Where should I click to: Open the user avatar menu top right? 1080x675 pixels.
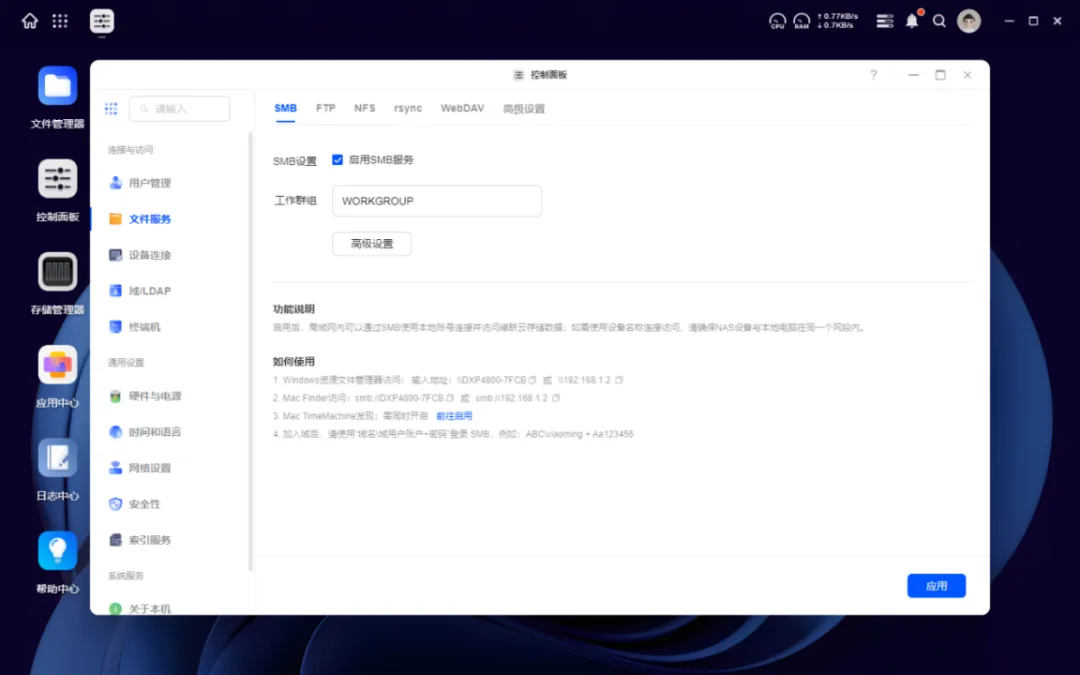pyautogui.click(x=968, y=20)
